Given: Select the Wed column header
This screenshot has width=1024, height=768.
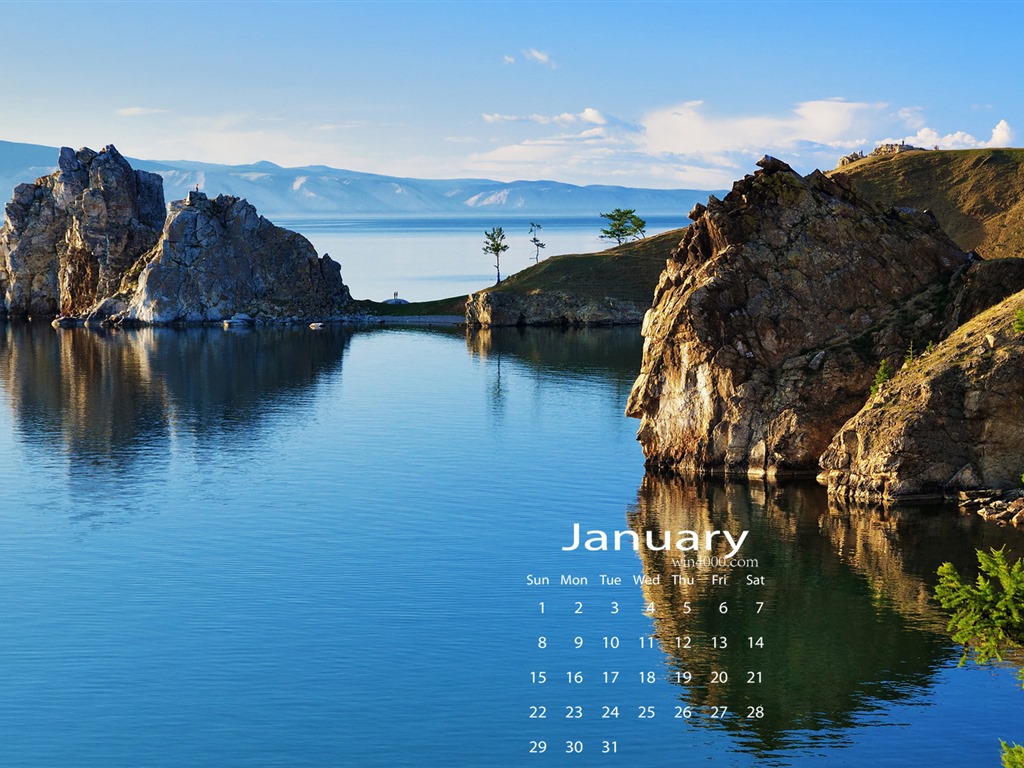Looking at the screenshot, I should click(646, 580).
